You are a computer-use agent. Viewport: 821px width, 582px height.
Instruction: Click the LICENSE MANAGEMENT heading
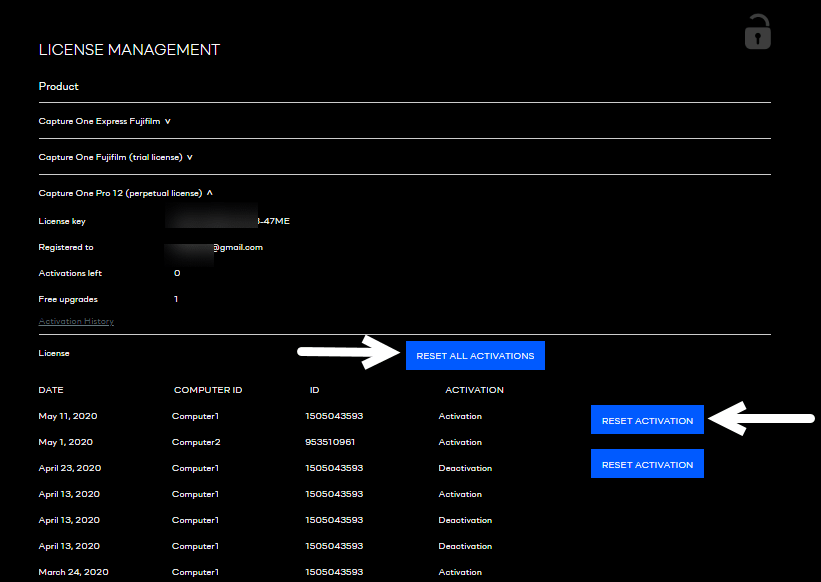[128, 49]
